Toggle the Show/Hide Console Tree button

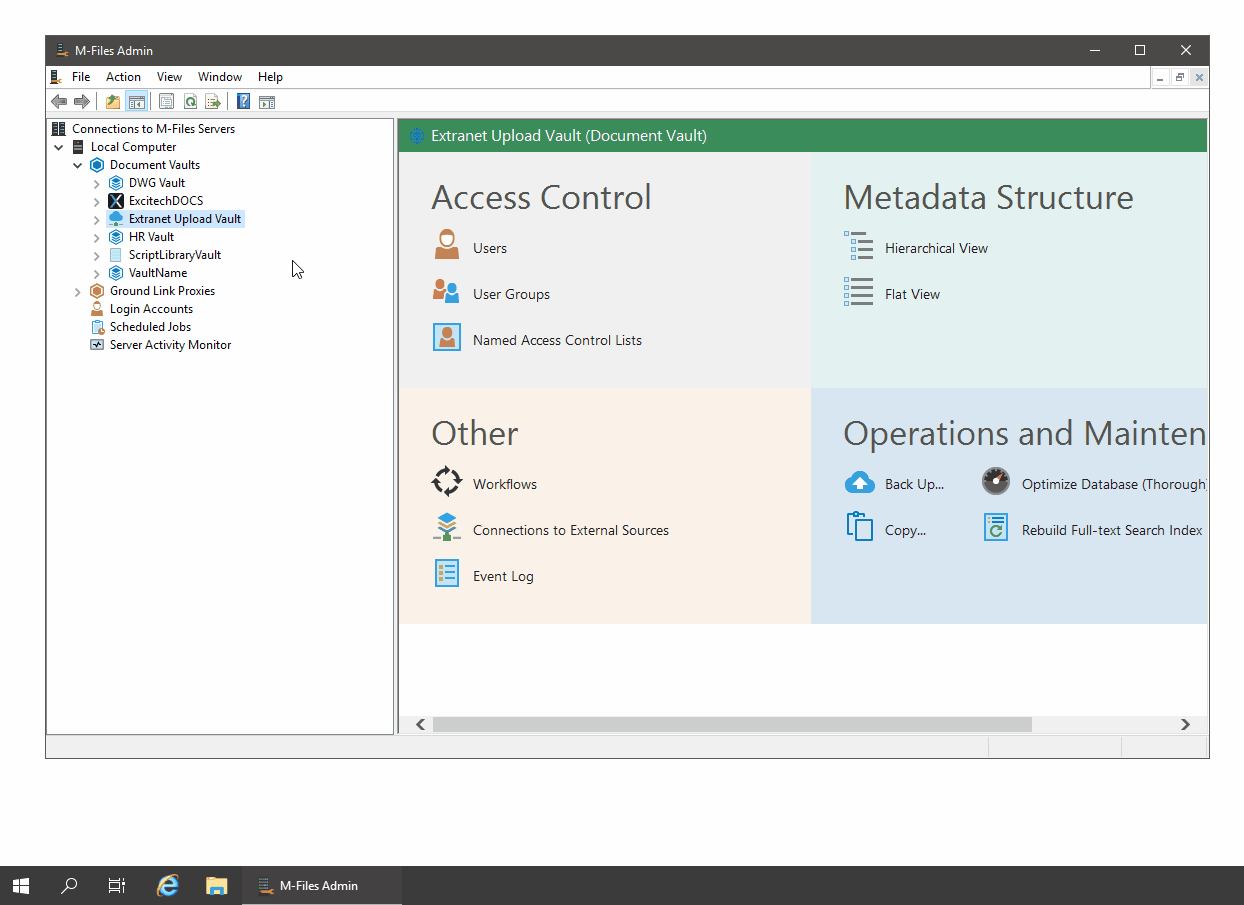pyautogui.click(x=136, y=101)
